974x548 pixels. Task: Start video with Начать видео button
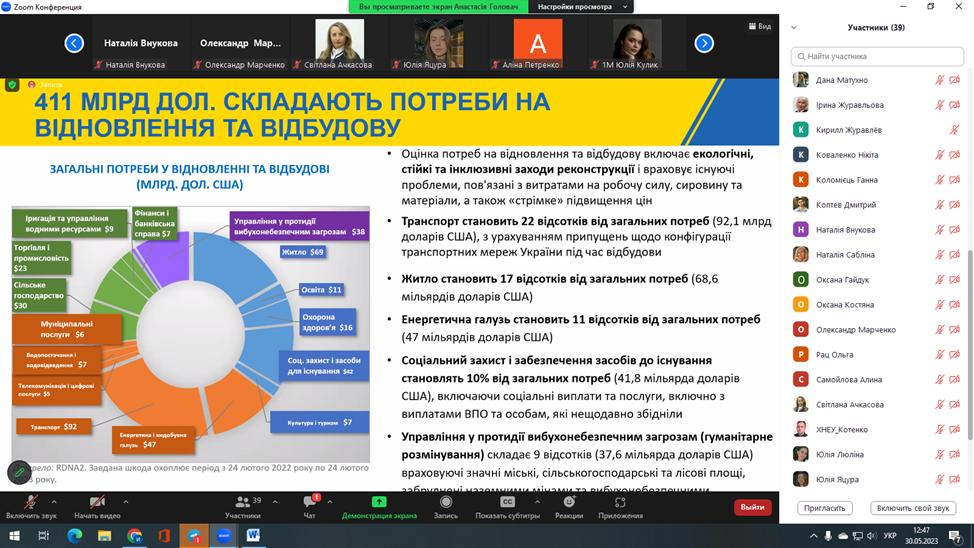[97, 504]
